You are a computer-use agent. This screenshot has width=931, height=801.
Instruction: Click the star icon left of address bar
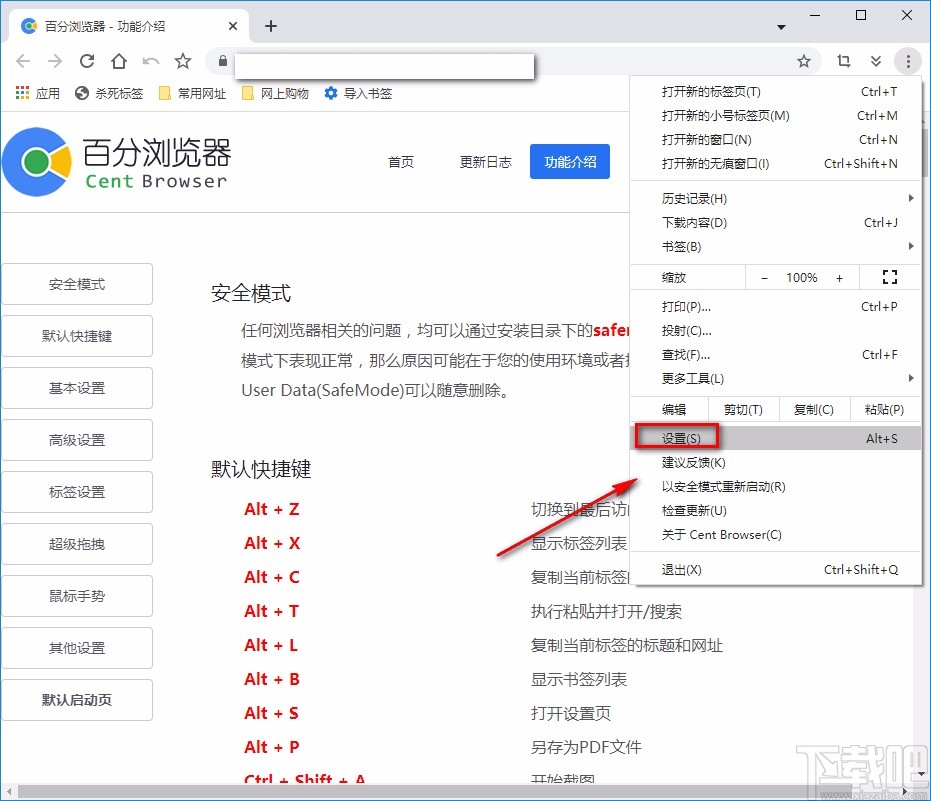[183, 61]
